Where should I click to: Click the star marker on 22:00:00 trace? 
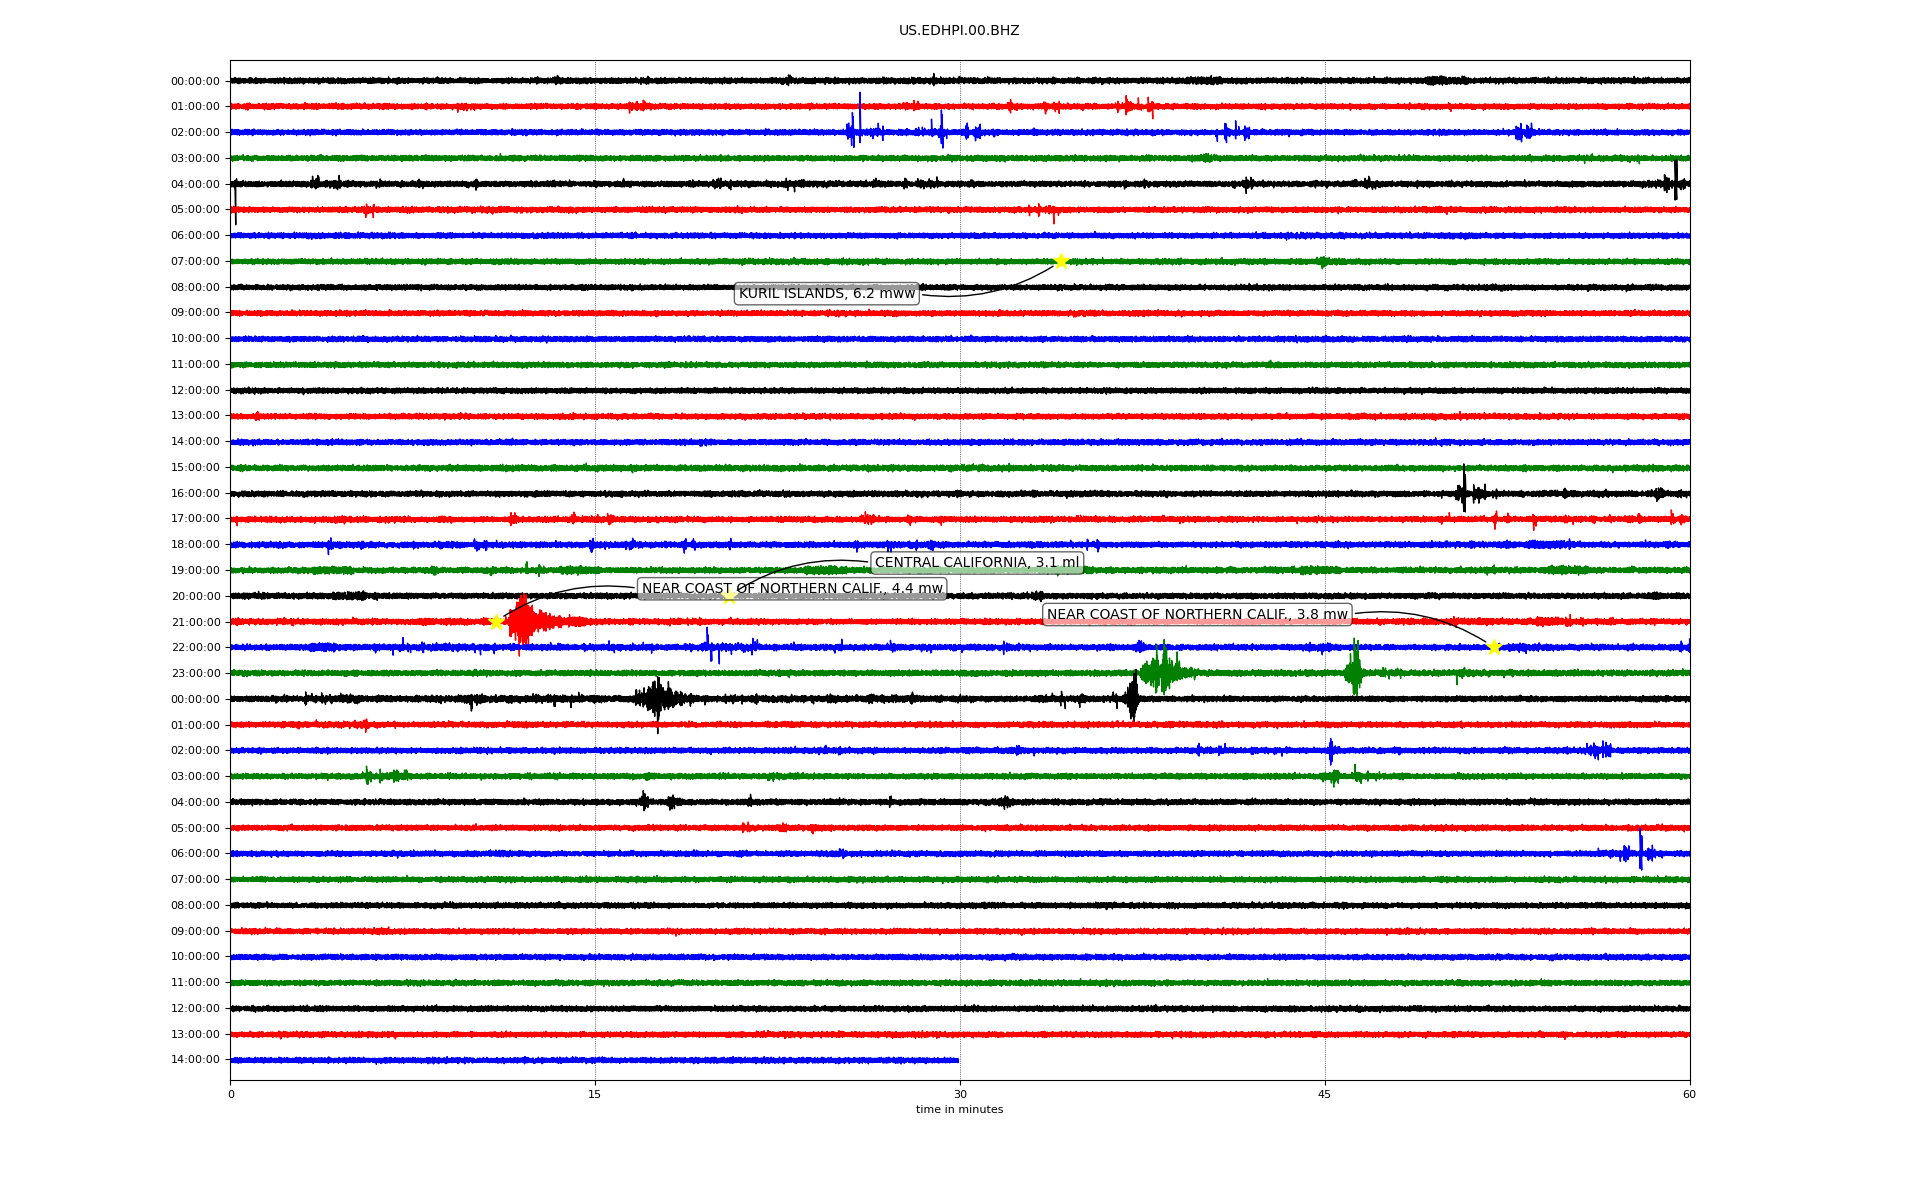(1494, 647)
